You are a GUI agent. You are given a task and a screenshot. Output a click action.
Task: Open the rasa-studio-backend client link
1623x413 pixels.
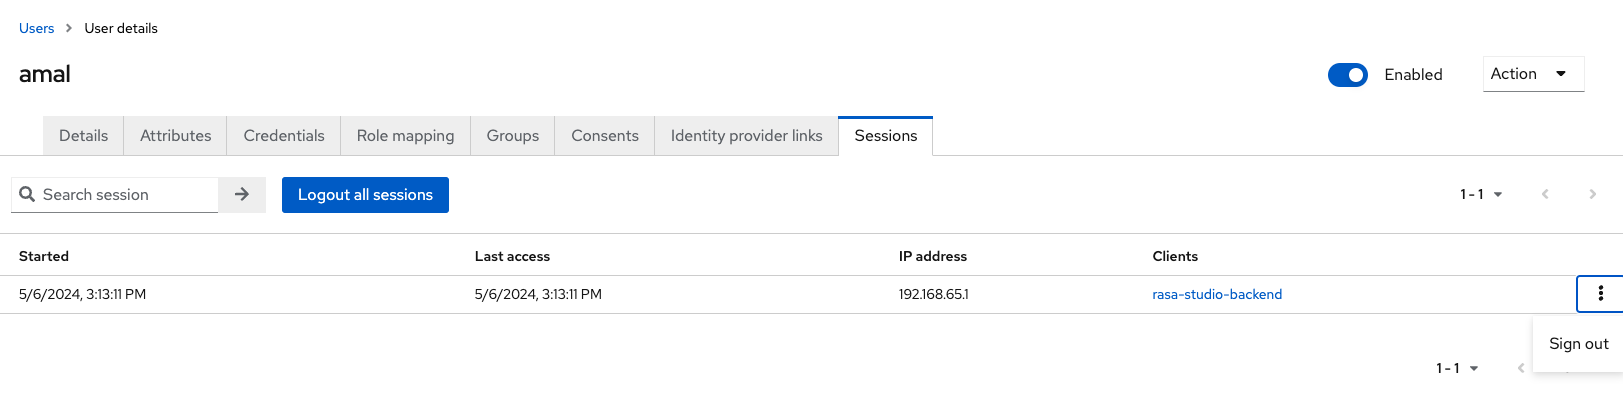(1217, 294)
